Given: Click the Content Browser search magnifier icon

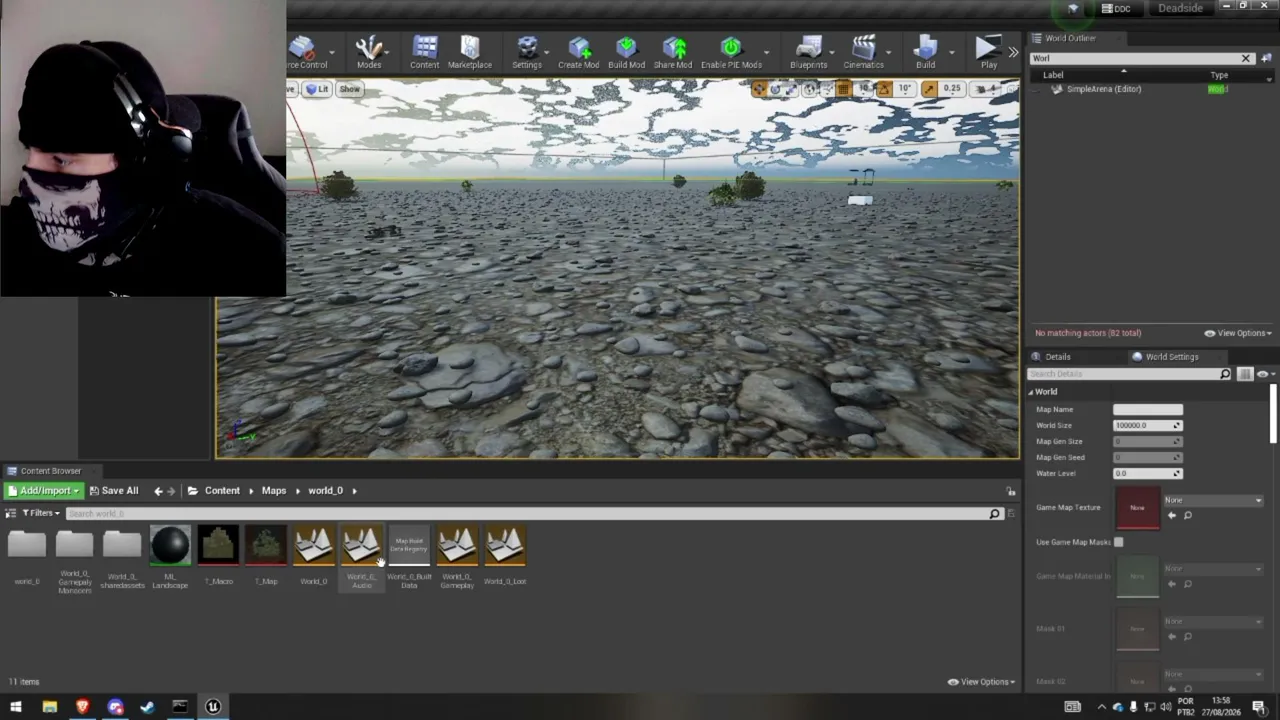Looking at the screenshot, I should pyautogui.click(x=994, y=514).
